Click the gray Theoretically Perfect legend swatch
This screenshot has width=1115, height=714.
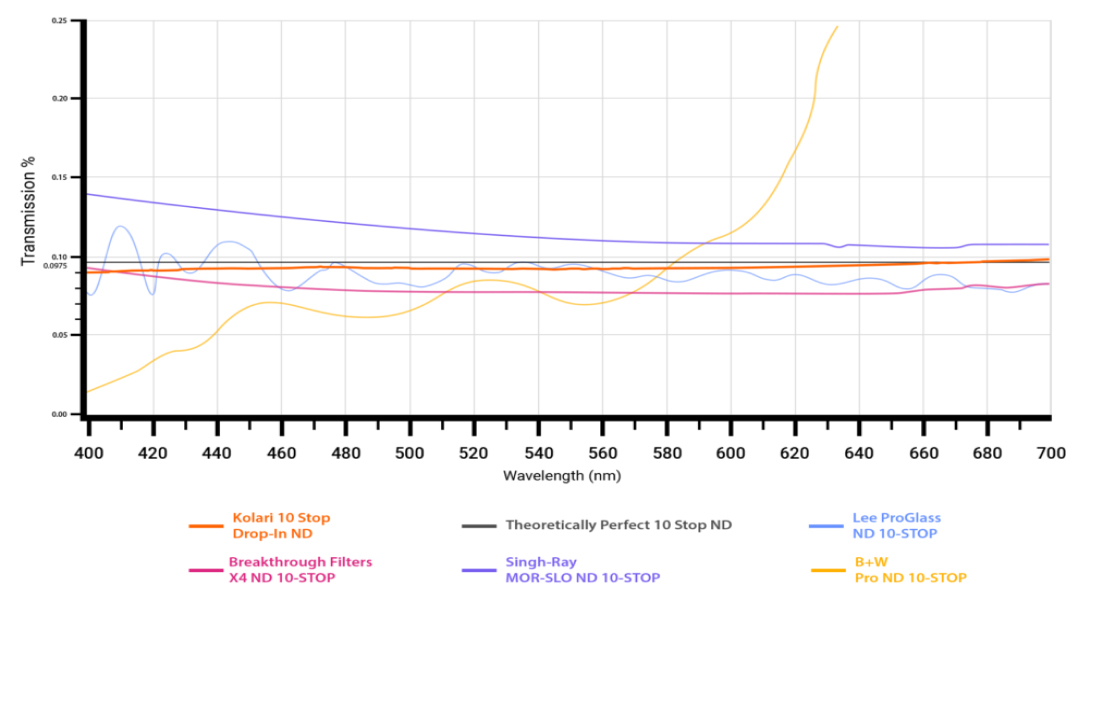[479, 526]
